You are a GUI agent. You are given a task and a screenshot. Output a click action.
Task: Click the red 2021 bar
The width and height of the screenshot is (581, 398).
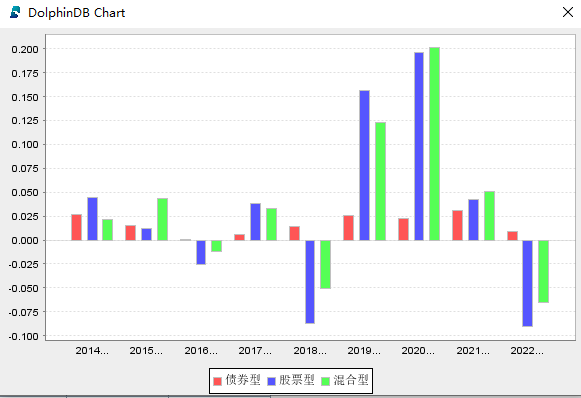[x=458, y=225]
